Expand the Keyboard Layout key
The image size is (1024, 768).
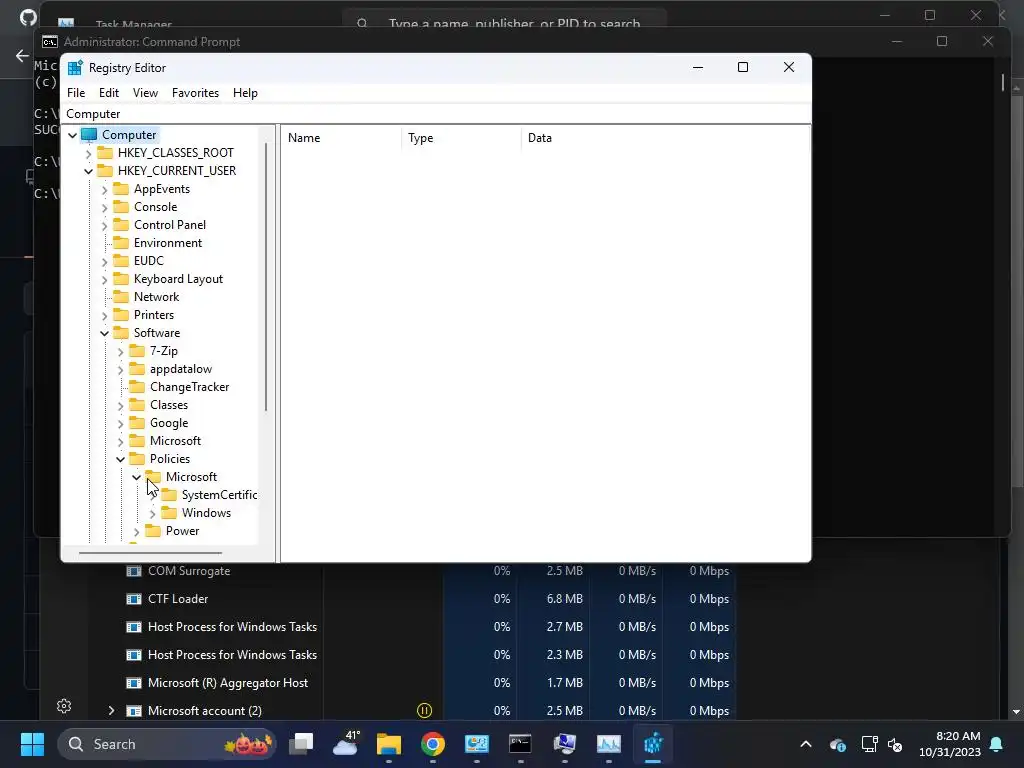[104, 280]
